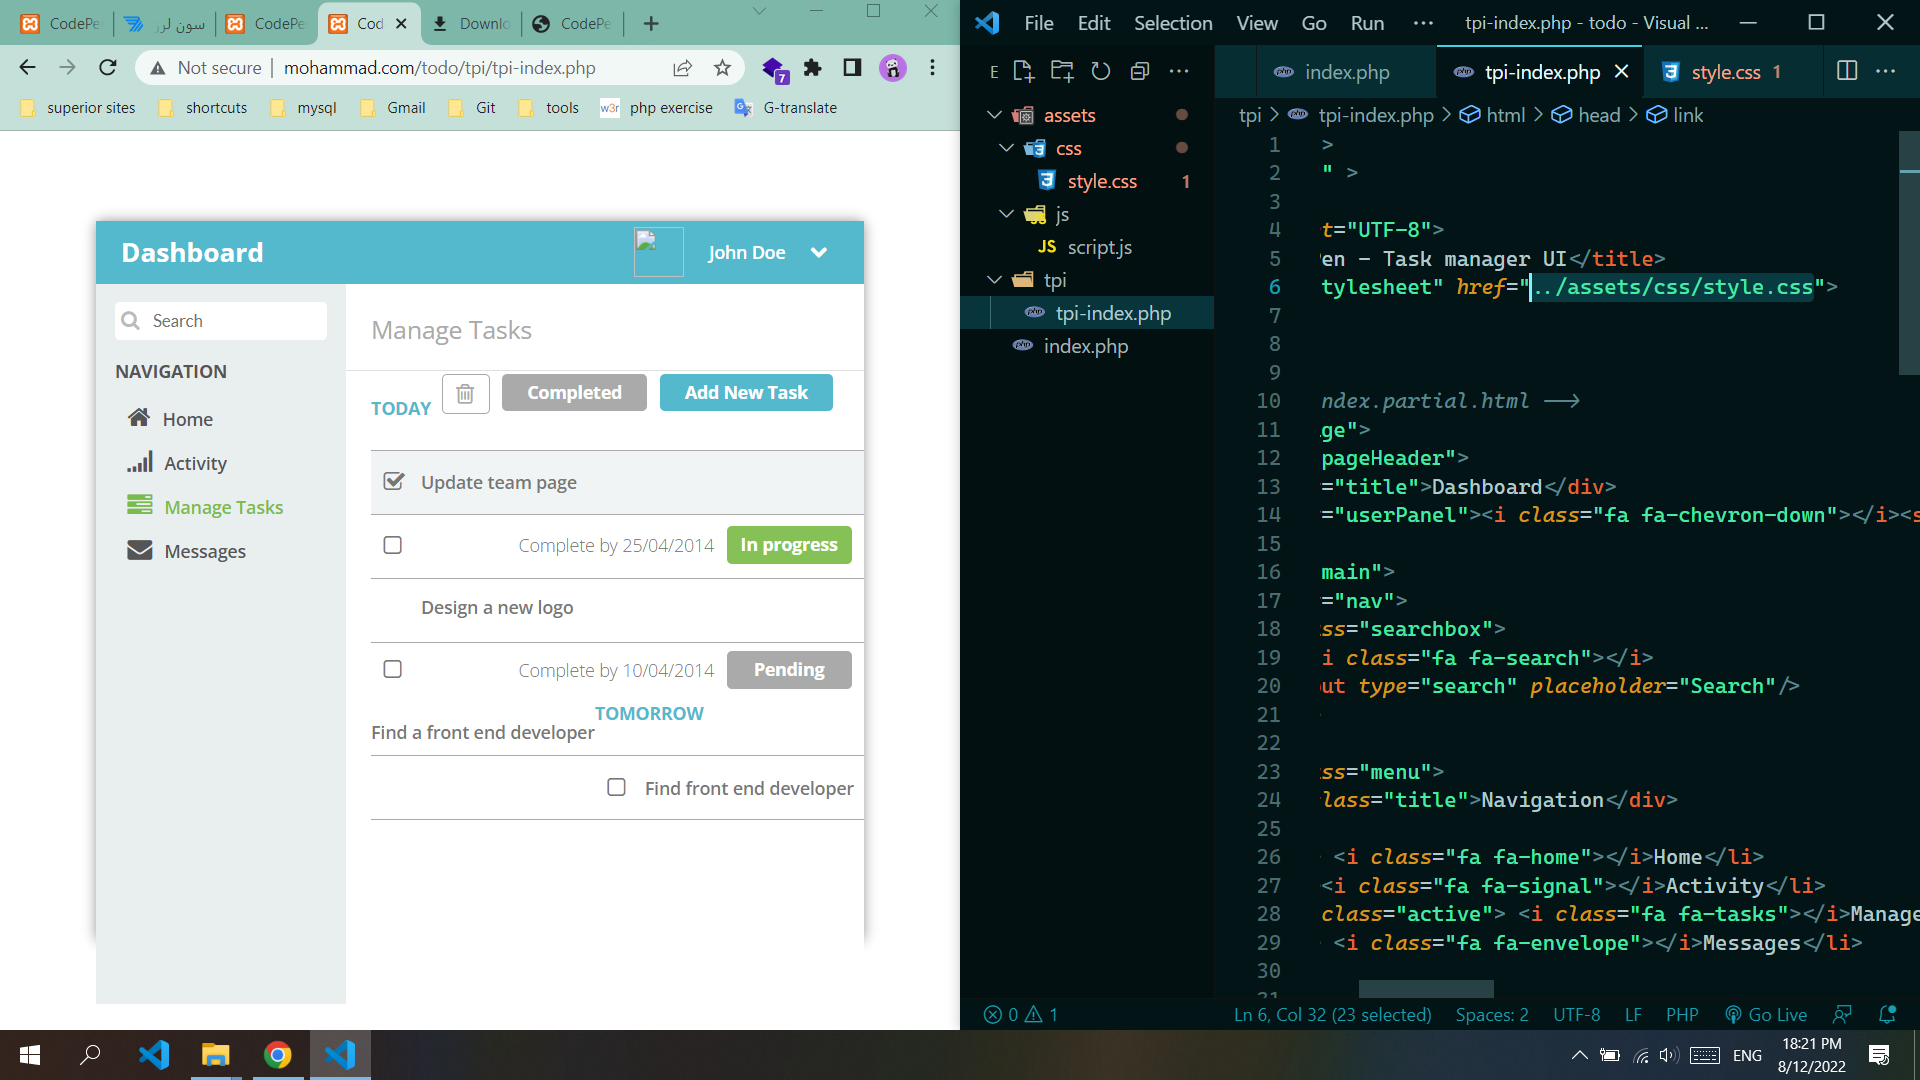1920x1080 pixels.
Task: Click the dashboard Search input field
Action: (221, 321)
